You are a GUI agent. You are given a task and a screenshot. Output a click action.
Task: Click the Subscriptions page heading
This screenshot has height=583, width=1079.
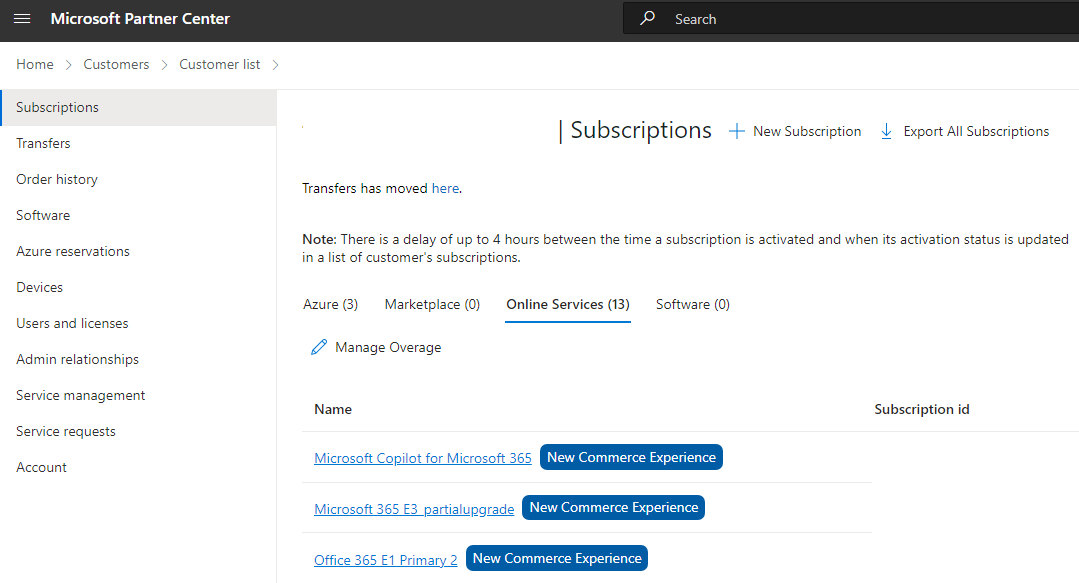click(641, 130)
